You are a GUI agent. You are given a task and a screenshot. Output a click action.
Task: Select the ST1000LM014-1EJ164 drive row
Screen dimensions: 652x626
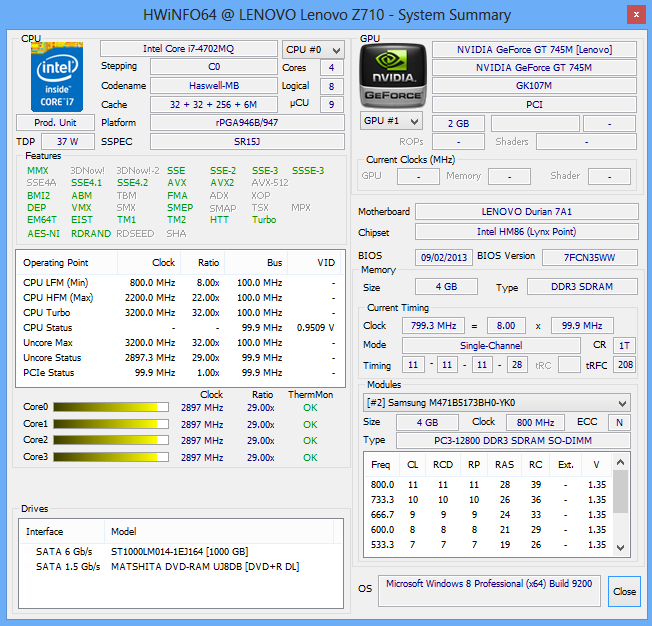click(x=181, y=551)
